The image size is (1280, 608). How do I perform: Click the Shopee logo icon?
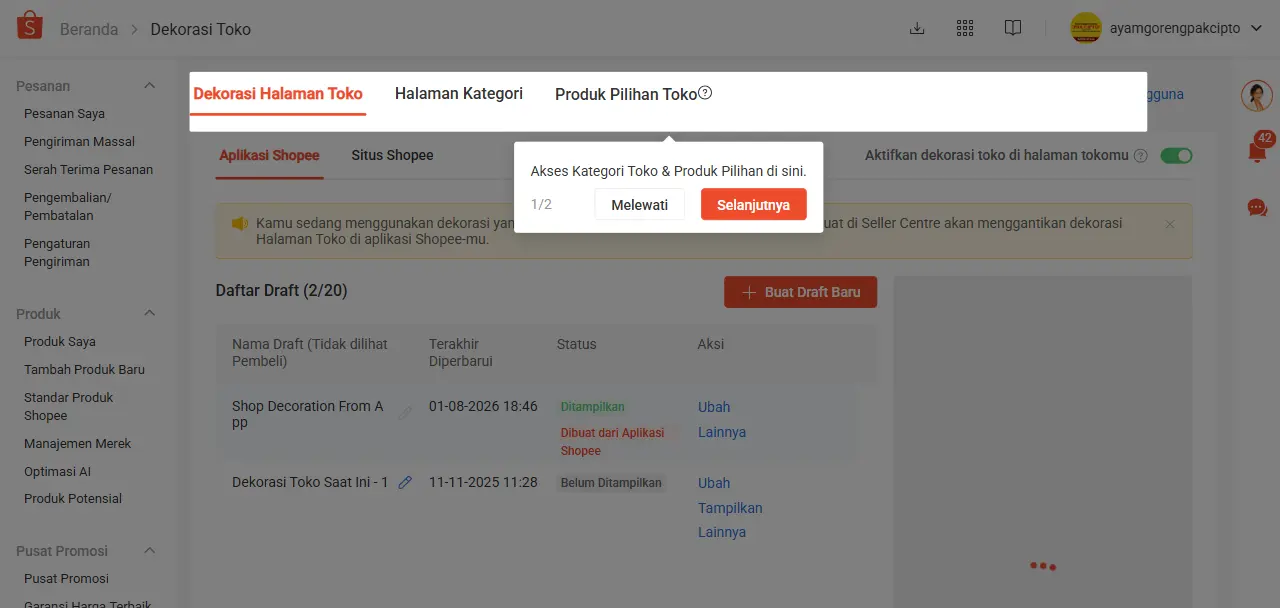click(x=30, y=27)
